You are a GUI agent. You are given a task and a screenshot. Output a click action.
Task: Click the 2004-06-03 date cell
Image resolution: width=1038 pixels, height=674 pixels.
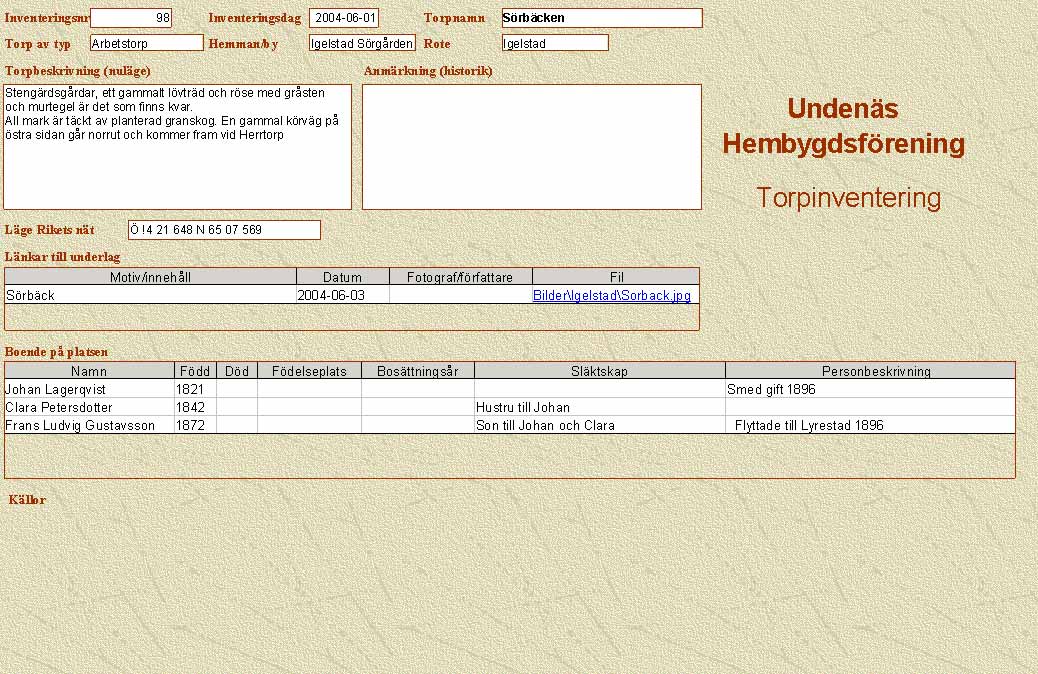pyautogui.click(x=342, y=296)
